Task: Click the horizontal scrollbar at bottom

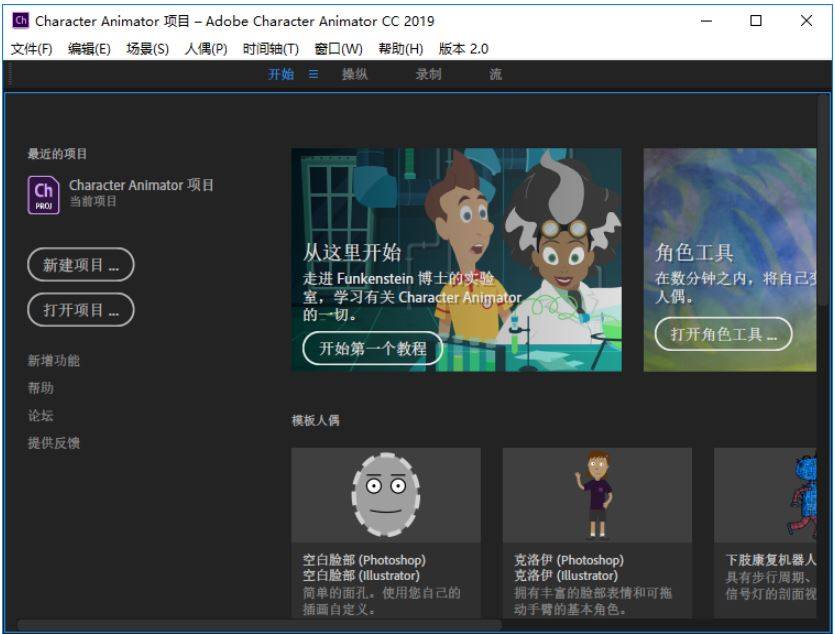Action: coord(260,623)
